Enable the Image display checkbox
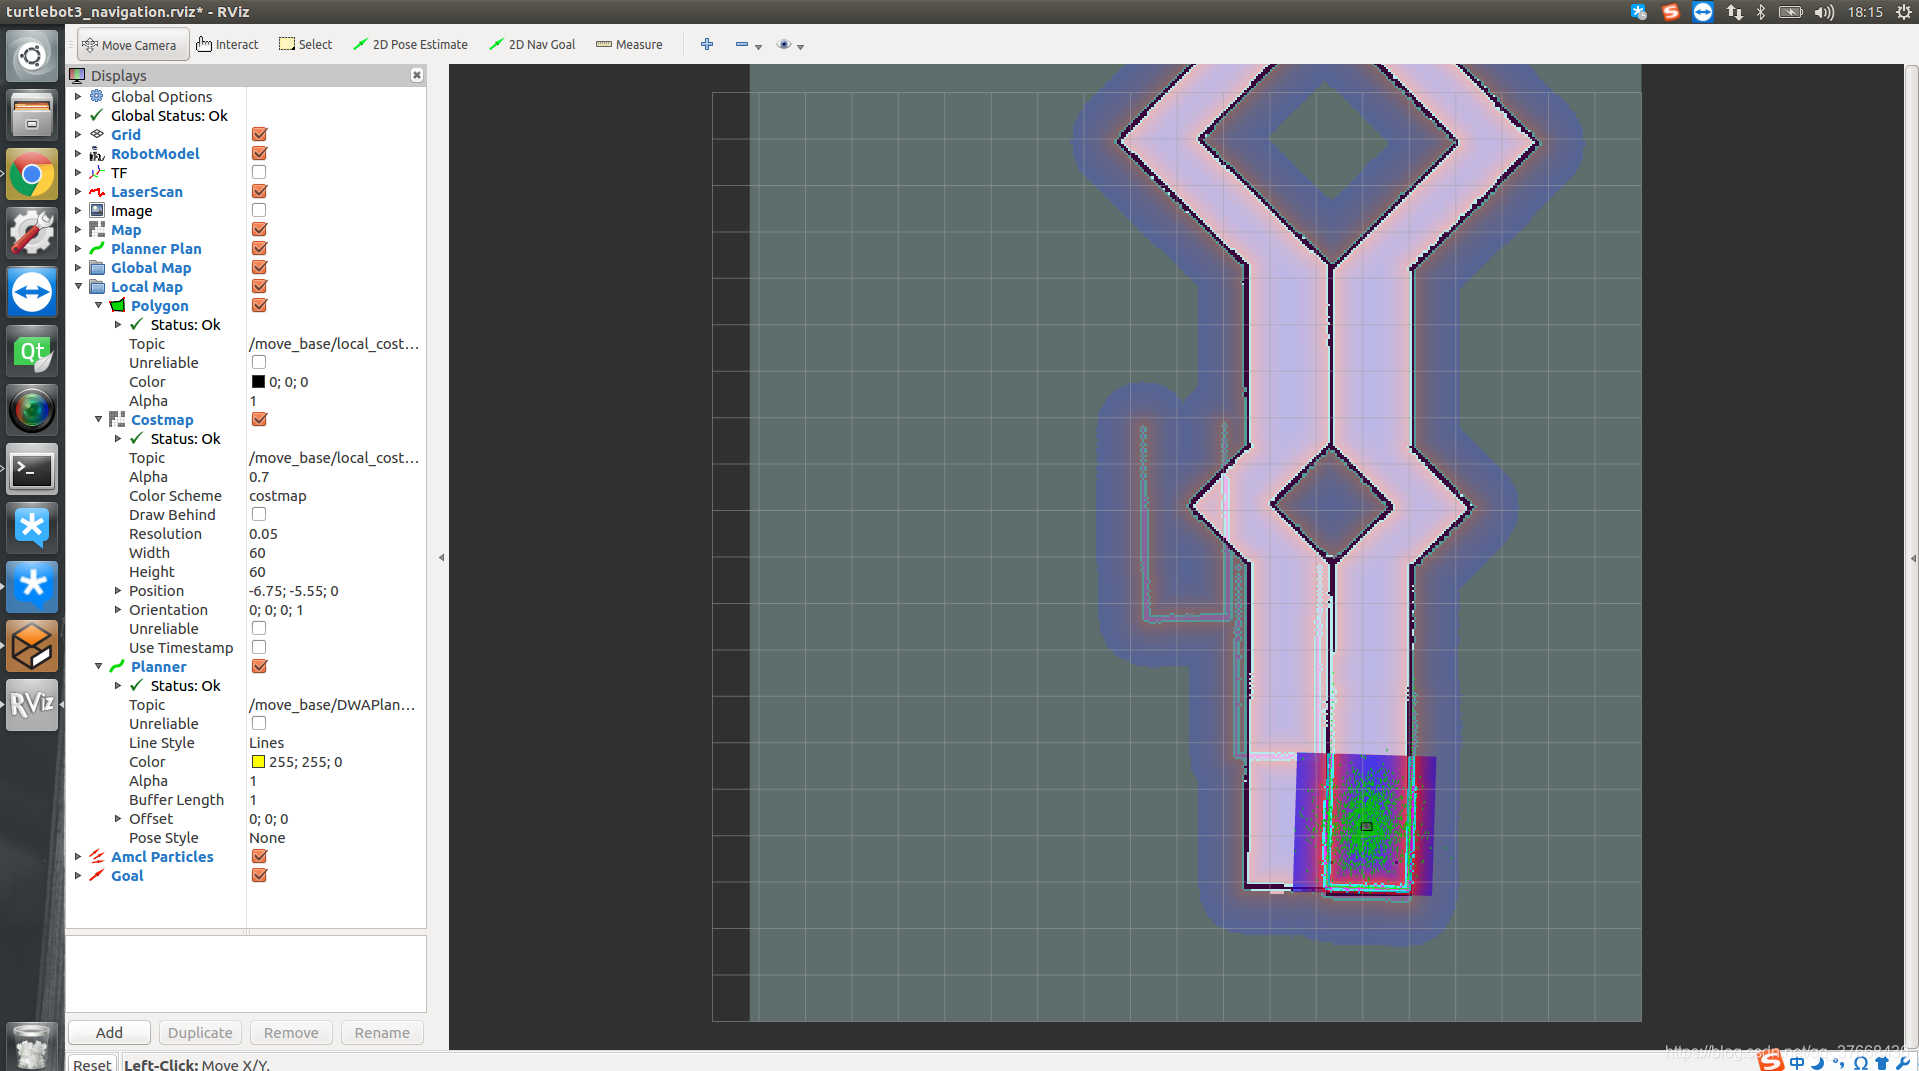 pyautogui.click(x=259, y=210)
